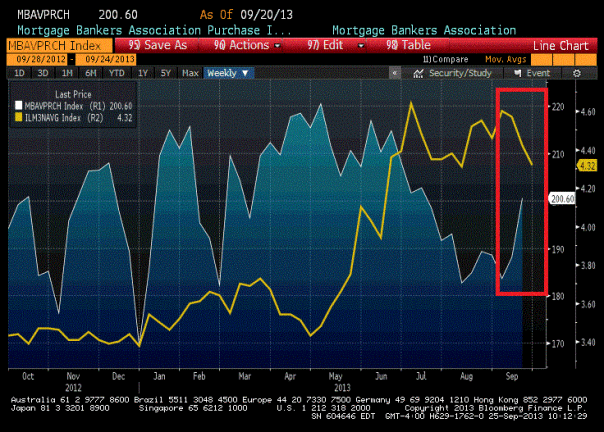Click the 200.60 white value tag

tap(562, 199)
